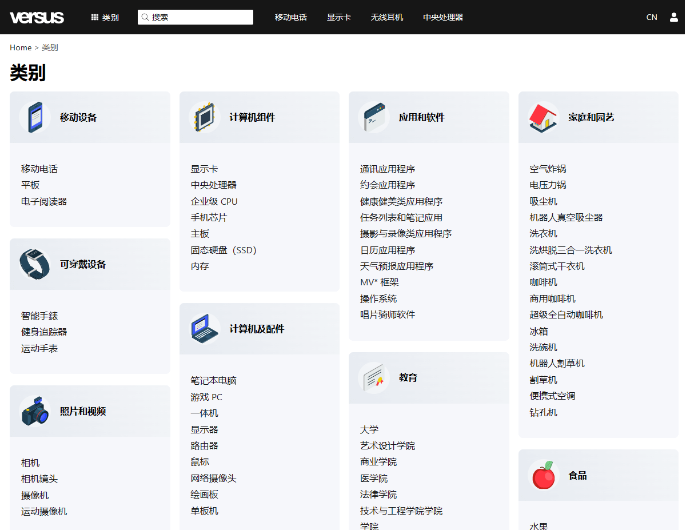This screenshot has width=685, height=532.
Task: Open the user account icon
Action: (x=674, y=17)
